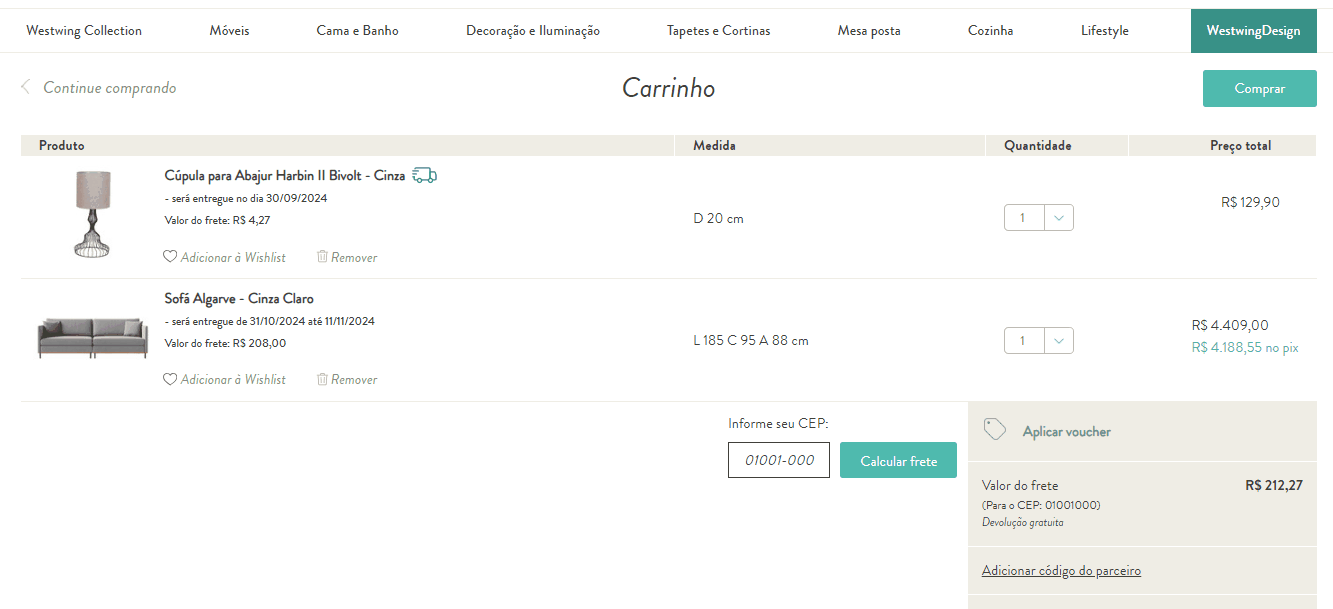1333x609 pixels.
Task: Open the Cúpula para Abajur Harbin II product title
Action: pyautogui.click(x=285, y=175)
